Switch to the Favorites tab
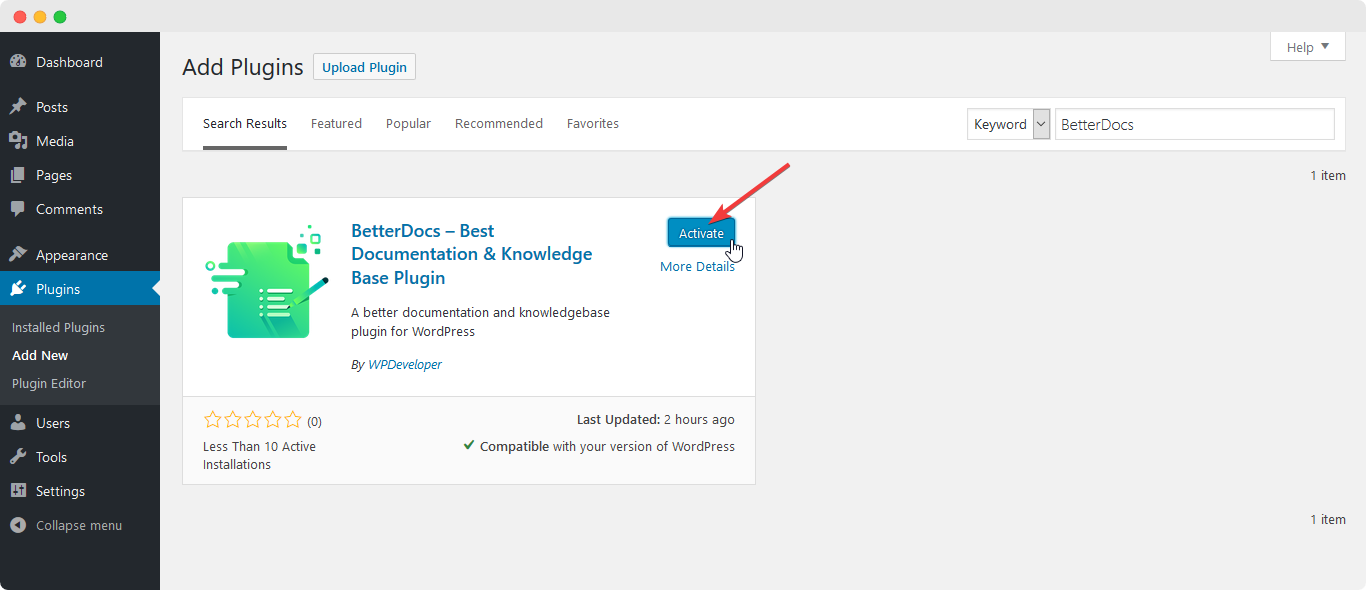Viewport: 1366px width, 590px height. point(593,124)
